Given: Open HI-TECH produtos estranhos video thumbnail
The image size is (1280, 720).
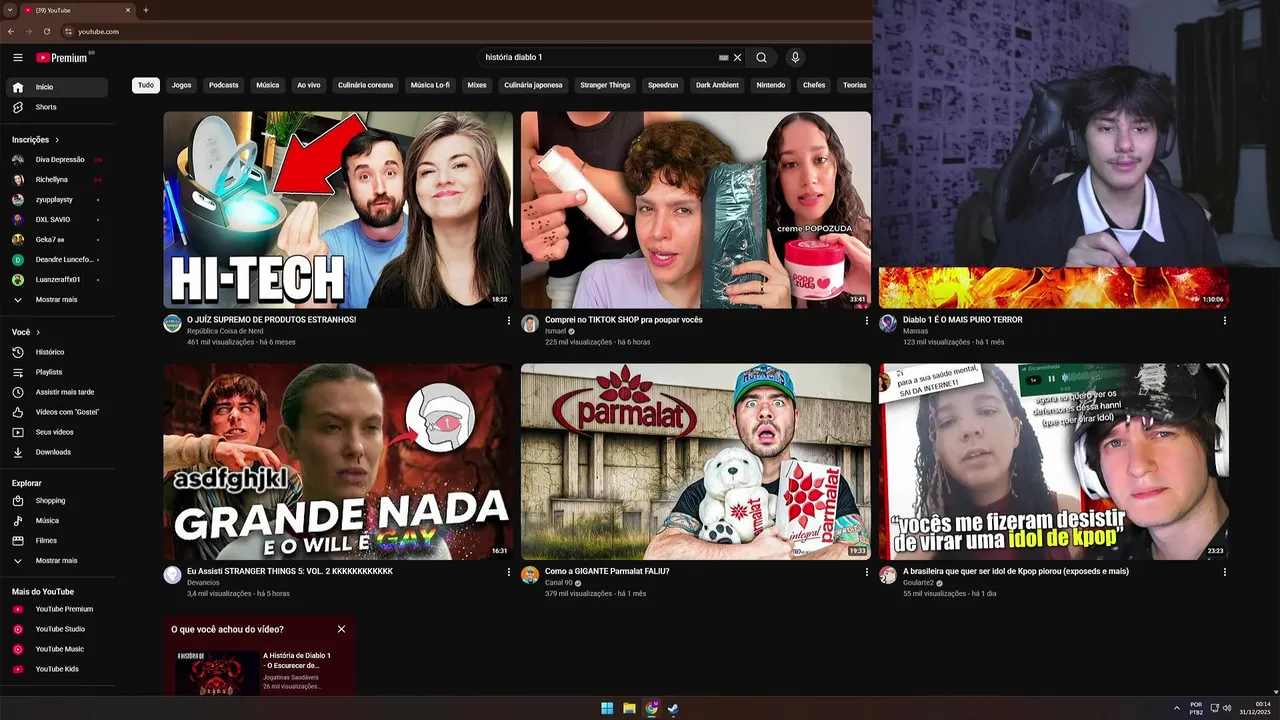Looking at the screenshot, I should 338,209.
